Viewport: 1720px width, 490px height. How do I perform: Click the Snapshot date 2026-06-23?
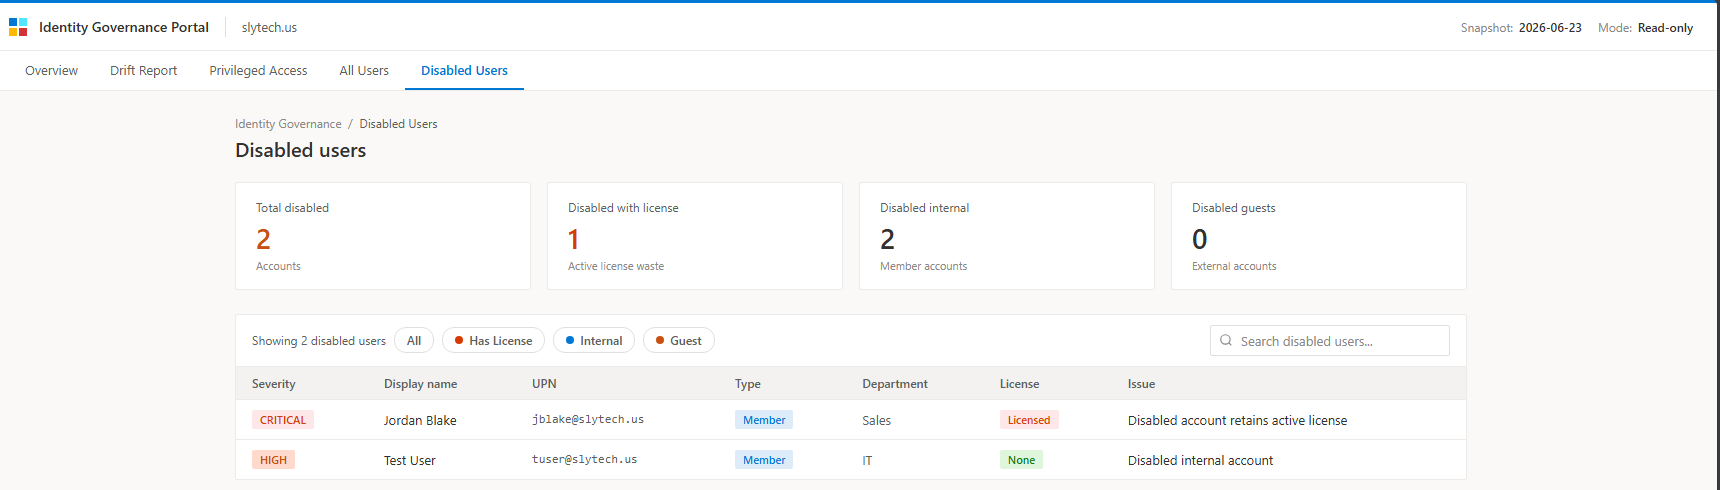click(1550, 28)
